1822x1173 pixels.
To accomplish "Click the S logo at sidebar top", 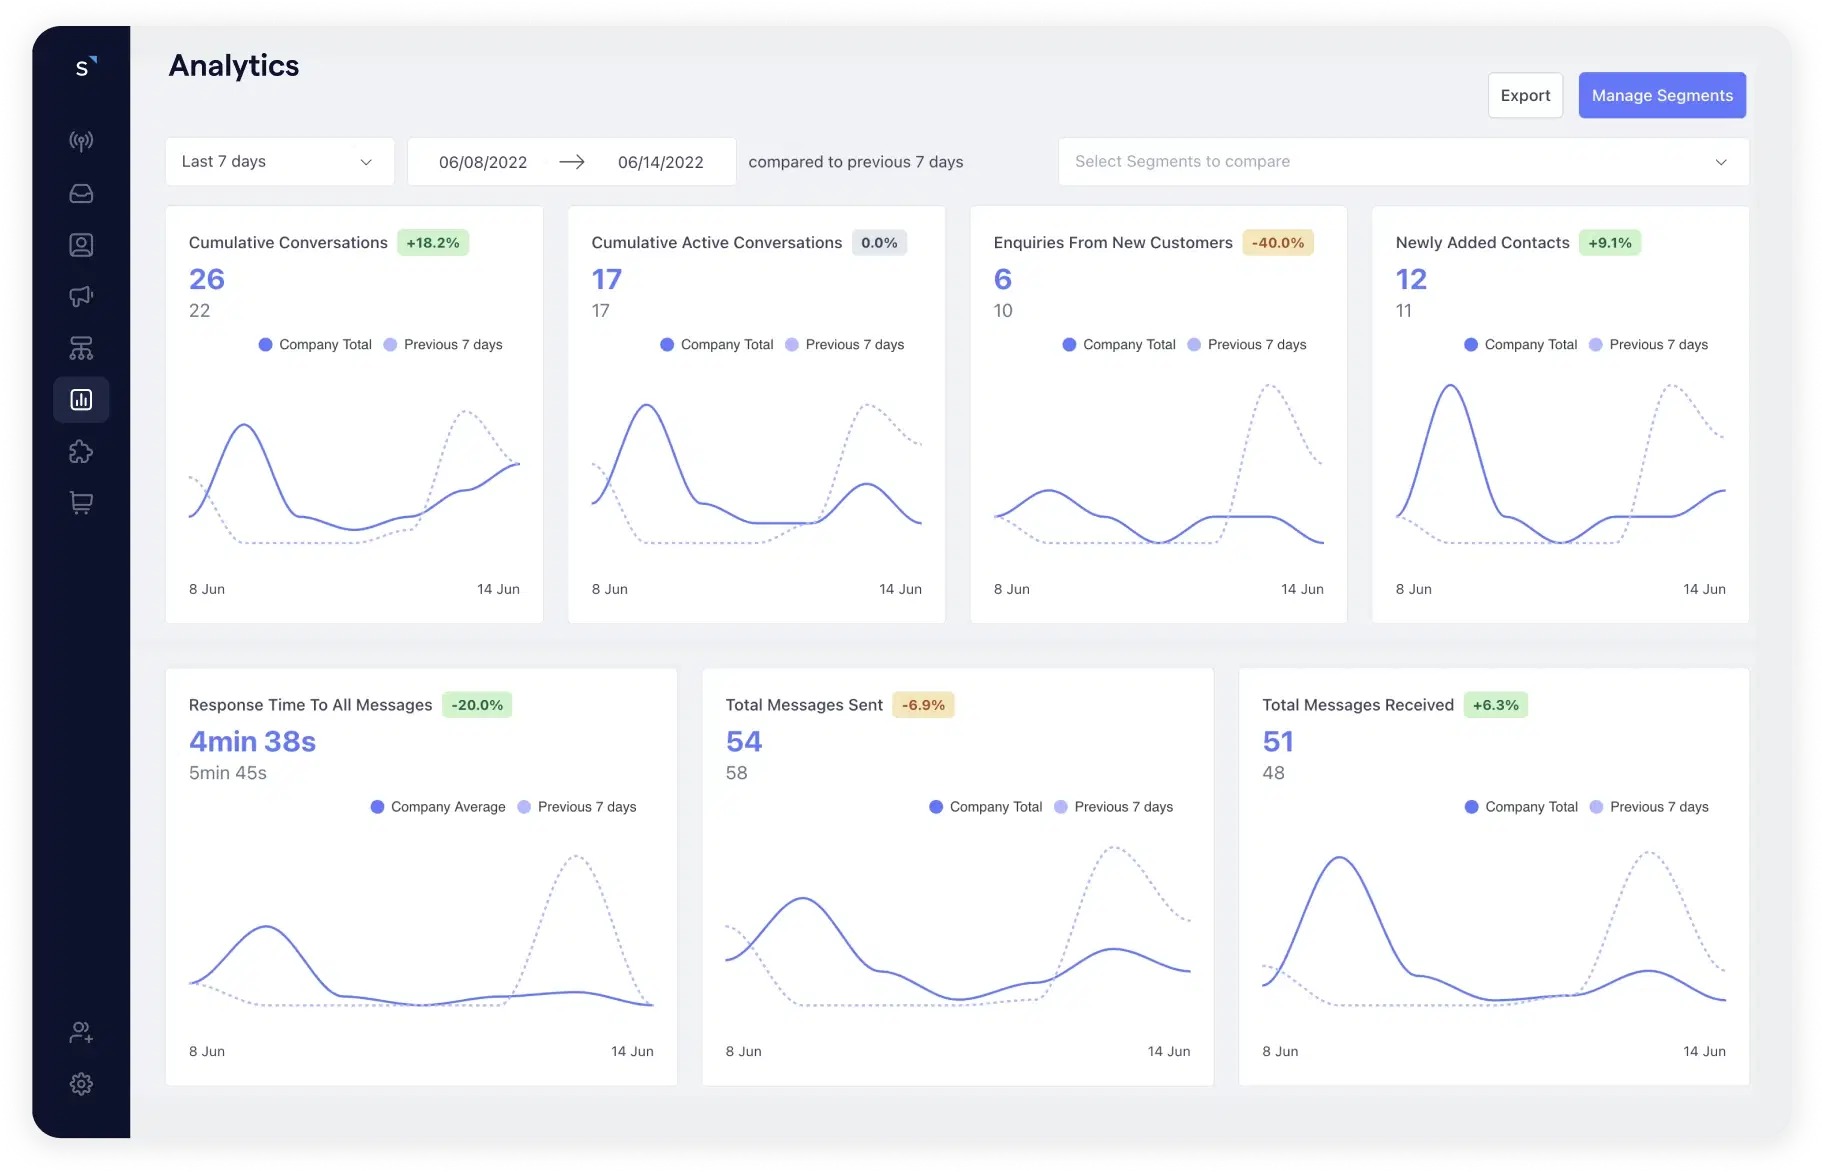I will click(x=84, y=67).
